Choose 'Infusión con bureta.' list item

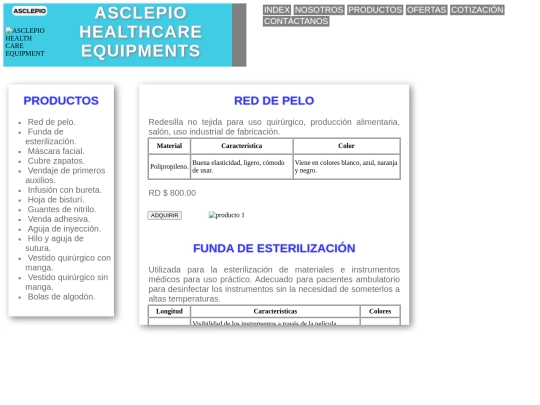coord(64,190)
